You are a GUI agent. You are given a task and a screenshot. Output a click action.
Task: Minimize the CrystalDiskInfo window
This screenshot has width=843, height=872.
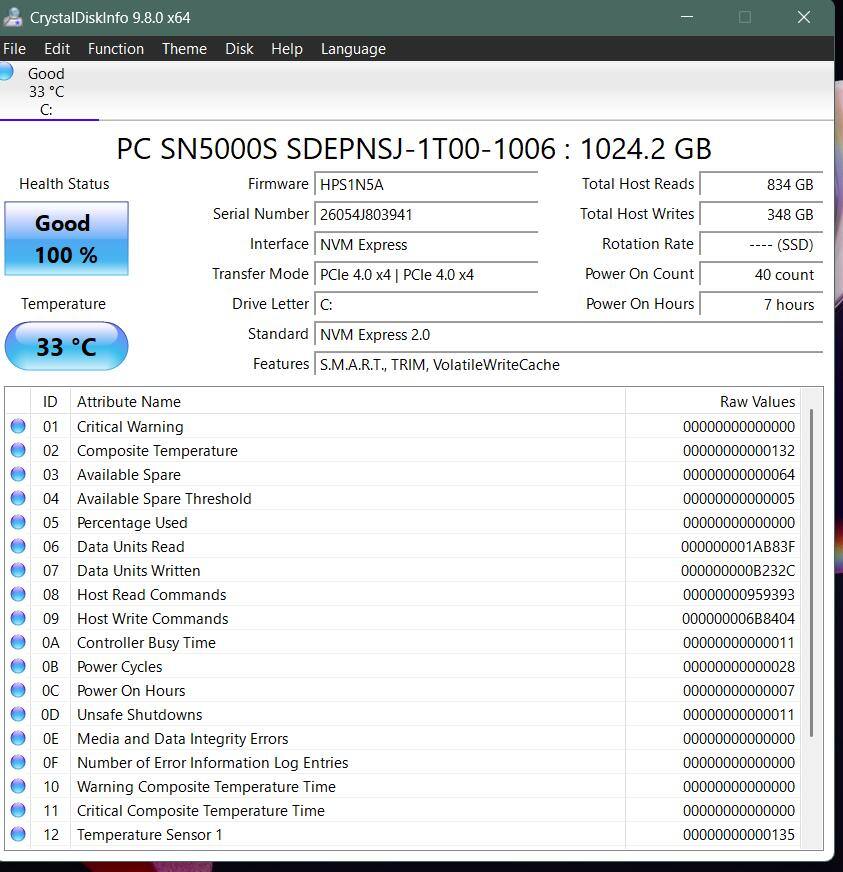[x=687, y=17]
